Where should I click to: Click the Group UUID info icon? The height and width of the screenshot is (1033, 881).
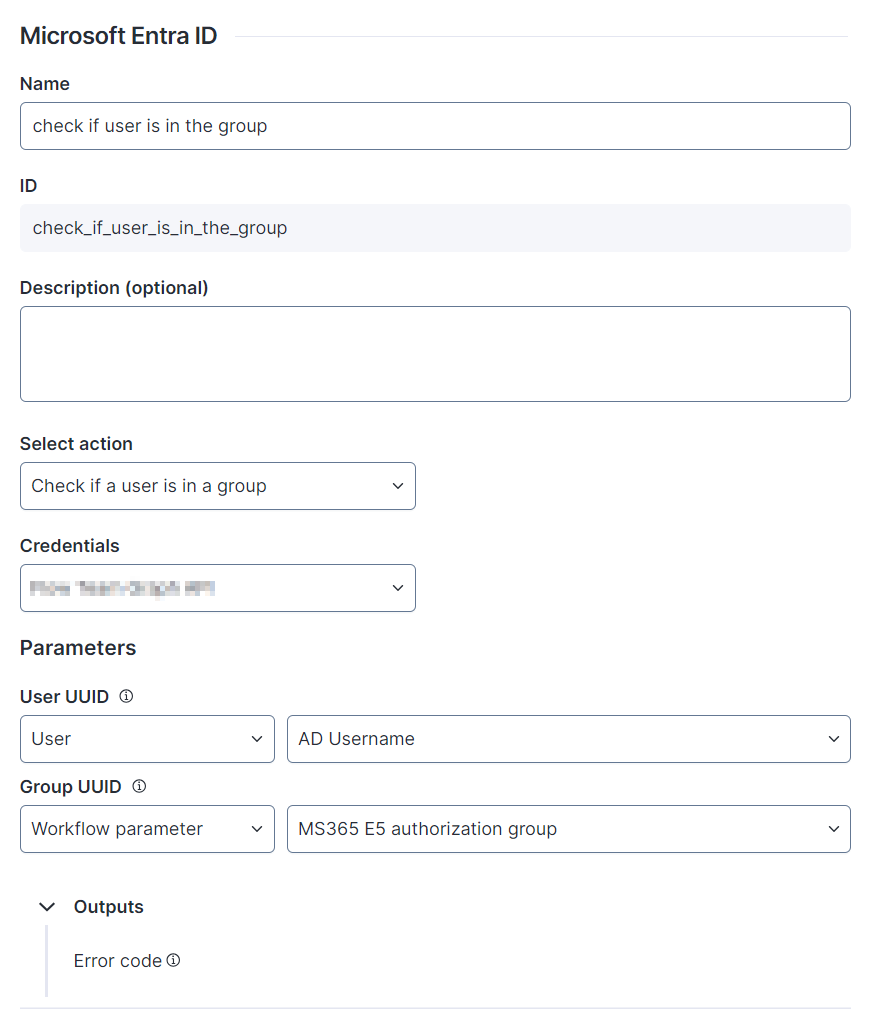[139, 786]
